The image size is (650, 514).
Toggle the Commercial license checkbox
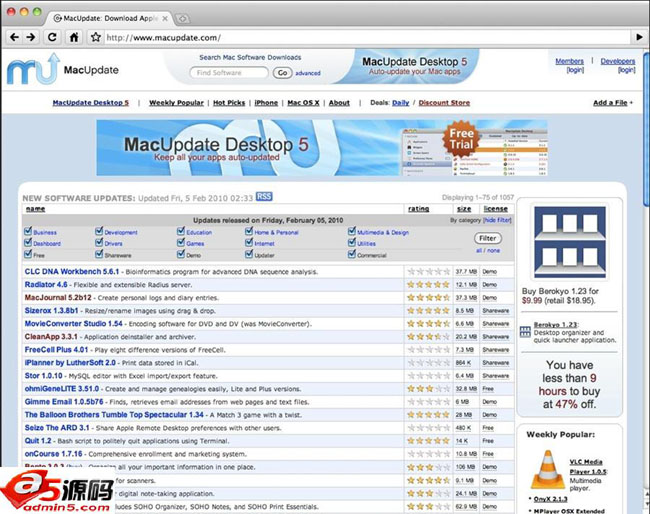pyautogui.click(x=352, y=254)
